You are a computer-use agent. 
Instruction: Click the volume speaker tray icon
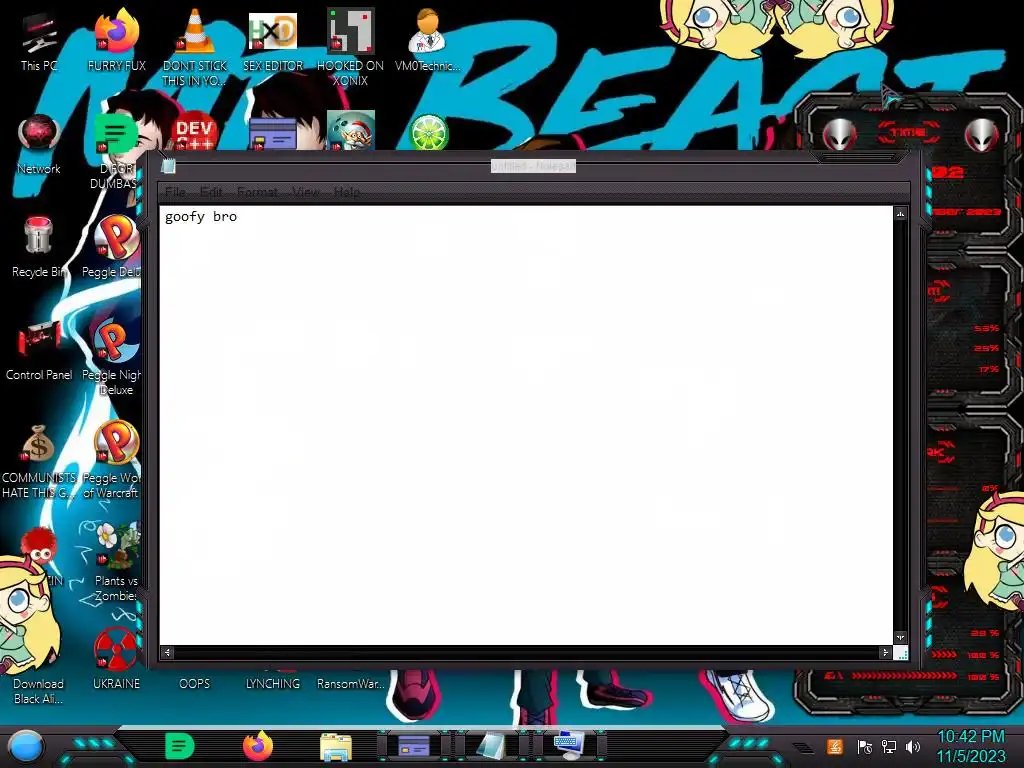[913, 746]
